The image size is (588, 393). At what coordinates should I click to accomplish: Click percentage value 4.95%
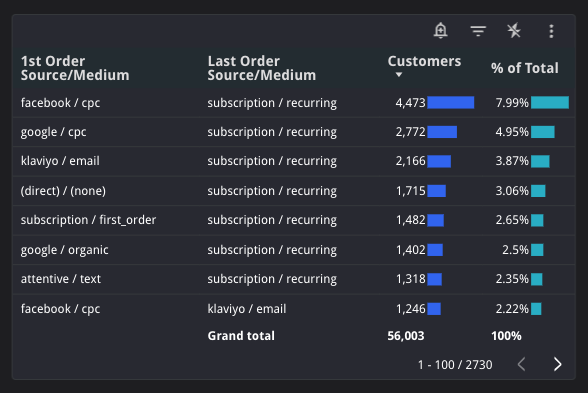[512, 132]
